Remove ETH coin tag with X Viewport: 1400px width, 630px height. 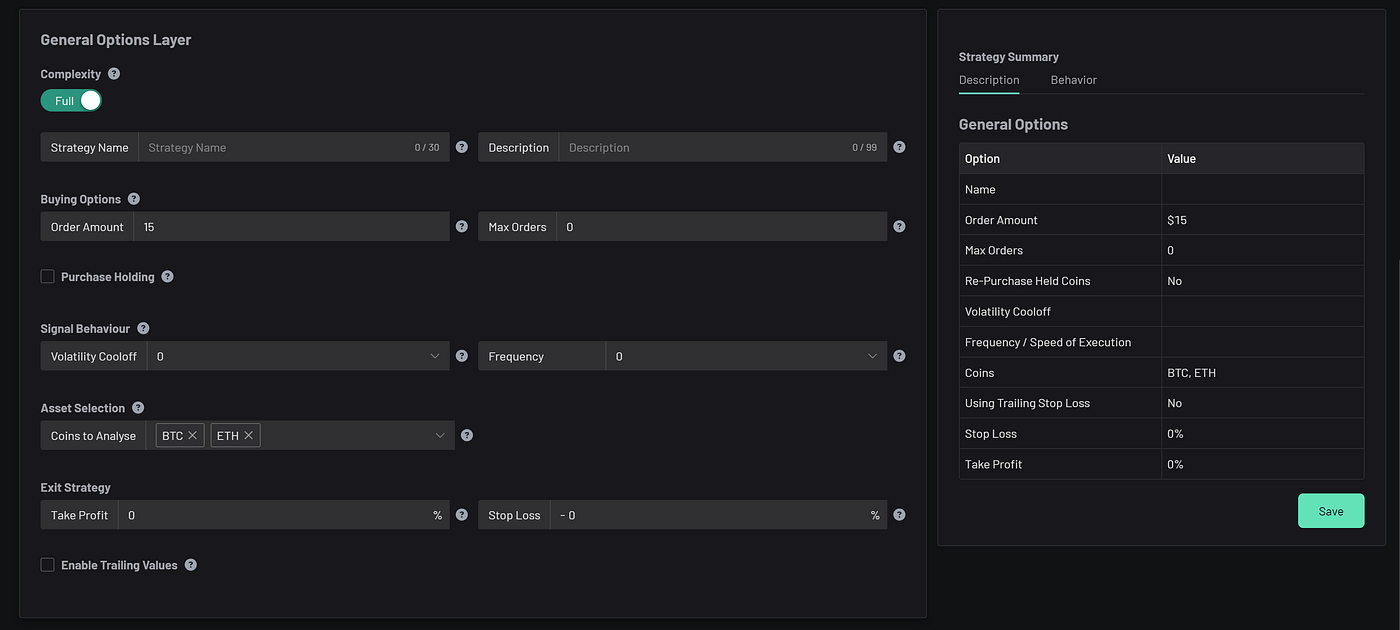(x=248, y=436)
